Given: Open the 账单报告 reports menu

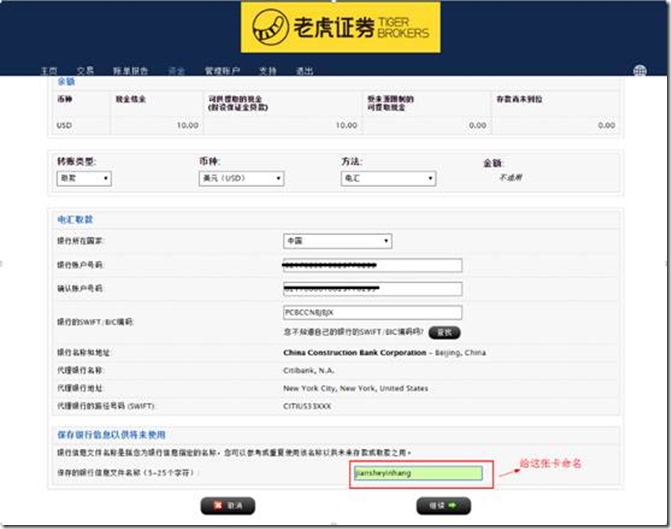Looking at the screenshot, I should coord(132,71).
